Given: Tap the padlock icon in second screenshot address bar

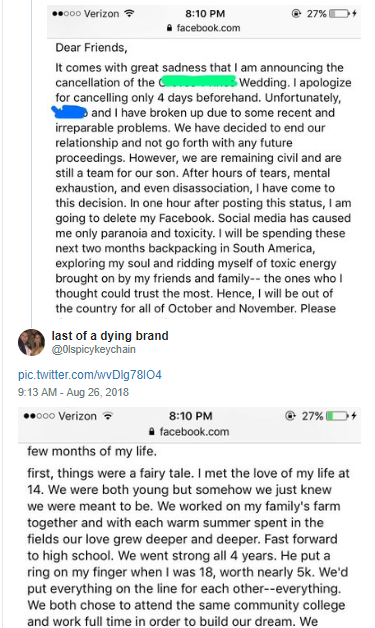Looking at the screenshot, I should pyautogui.click(x=151, y=432).
